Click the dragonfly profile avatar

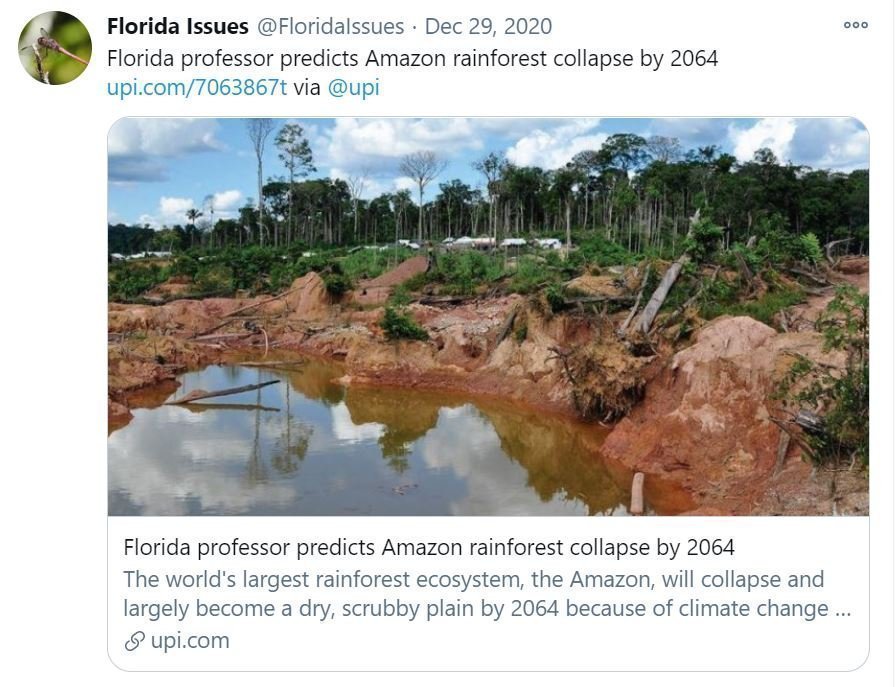[55, 48]
